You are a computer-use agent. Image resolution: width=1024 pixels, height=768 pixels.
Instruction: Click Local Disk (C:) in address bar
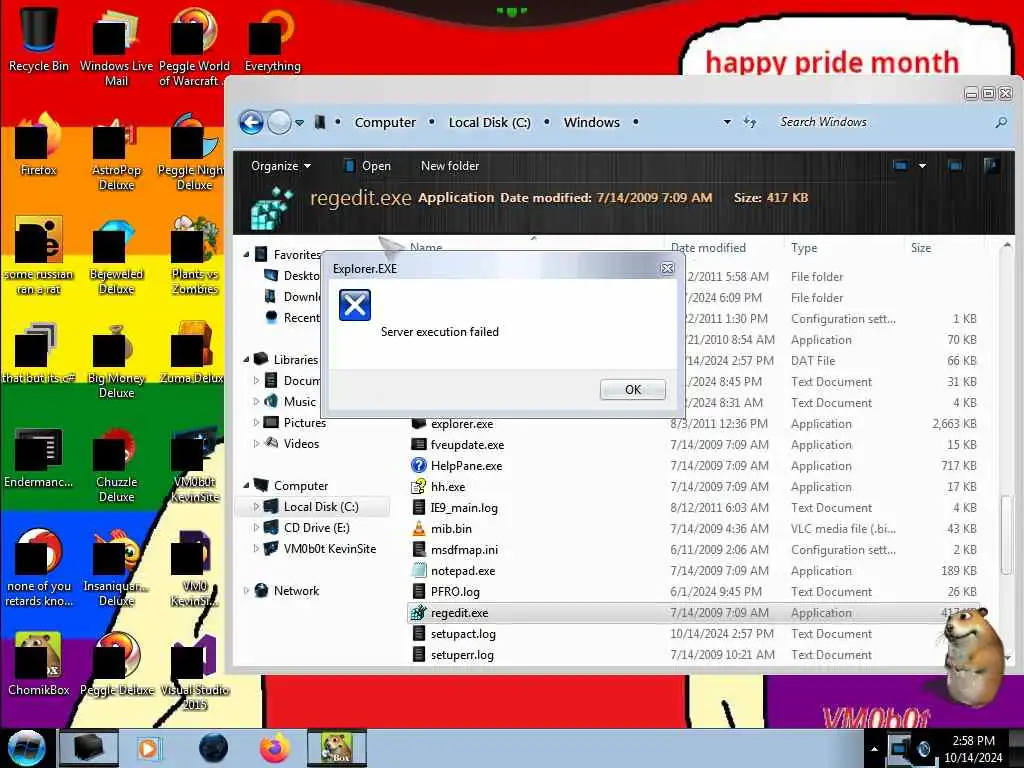(x=489, y=122)
